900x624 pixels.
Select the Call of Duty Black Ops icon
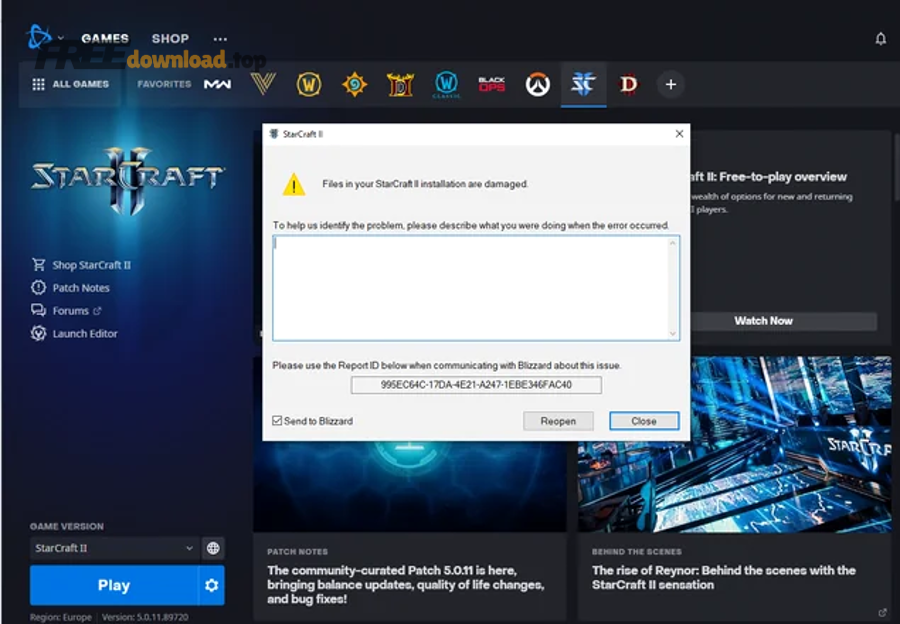coord(491,85)
